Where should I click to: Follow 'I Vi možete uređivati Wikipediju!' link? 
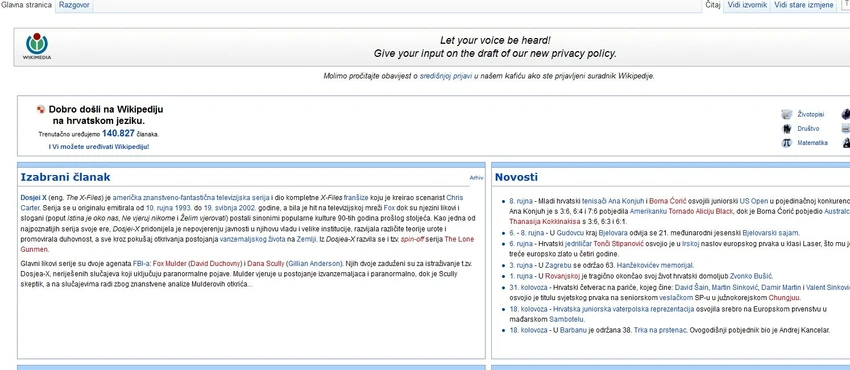[x=99, y=147]
